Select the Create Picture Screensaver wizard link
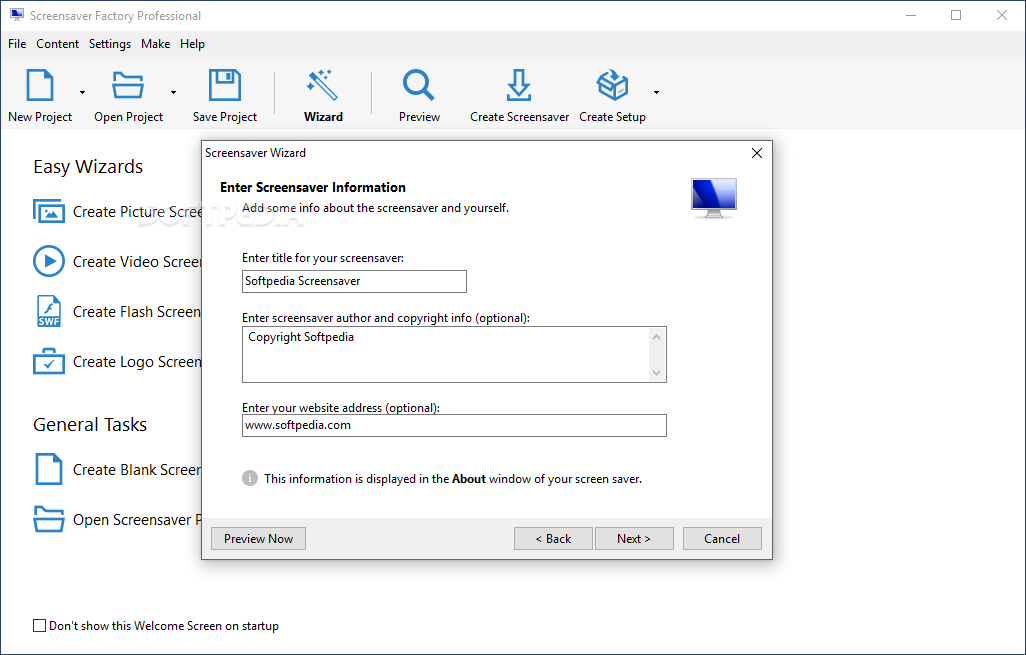The width and height of the screenshot is (1026, 655). [137, 212]
